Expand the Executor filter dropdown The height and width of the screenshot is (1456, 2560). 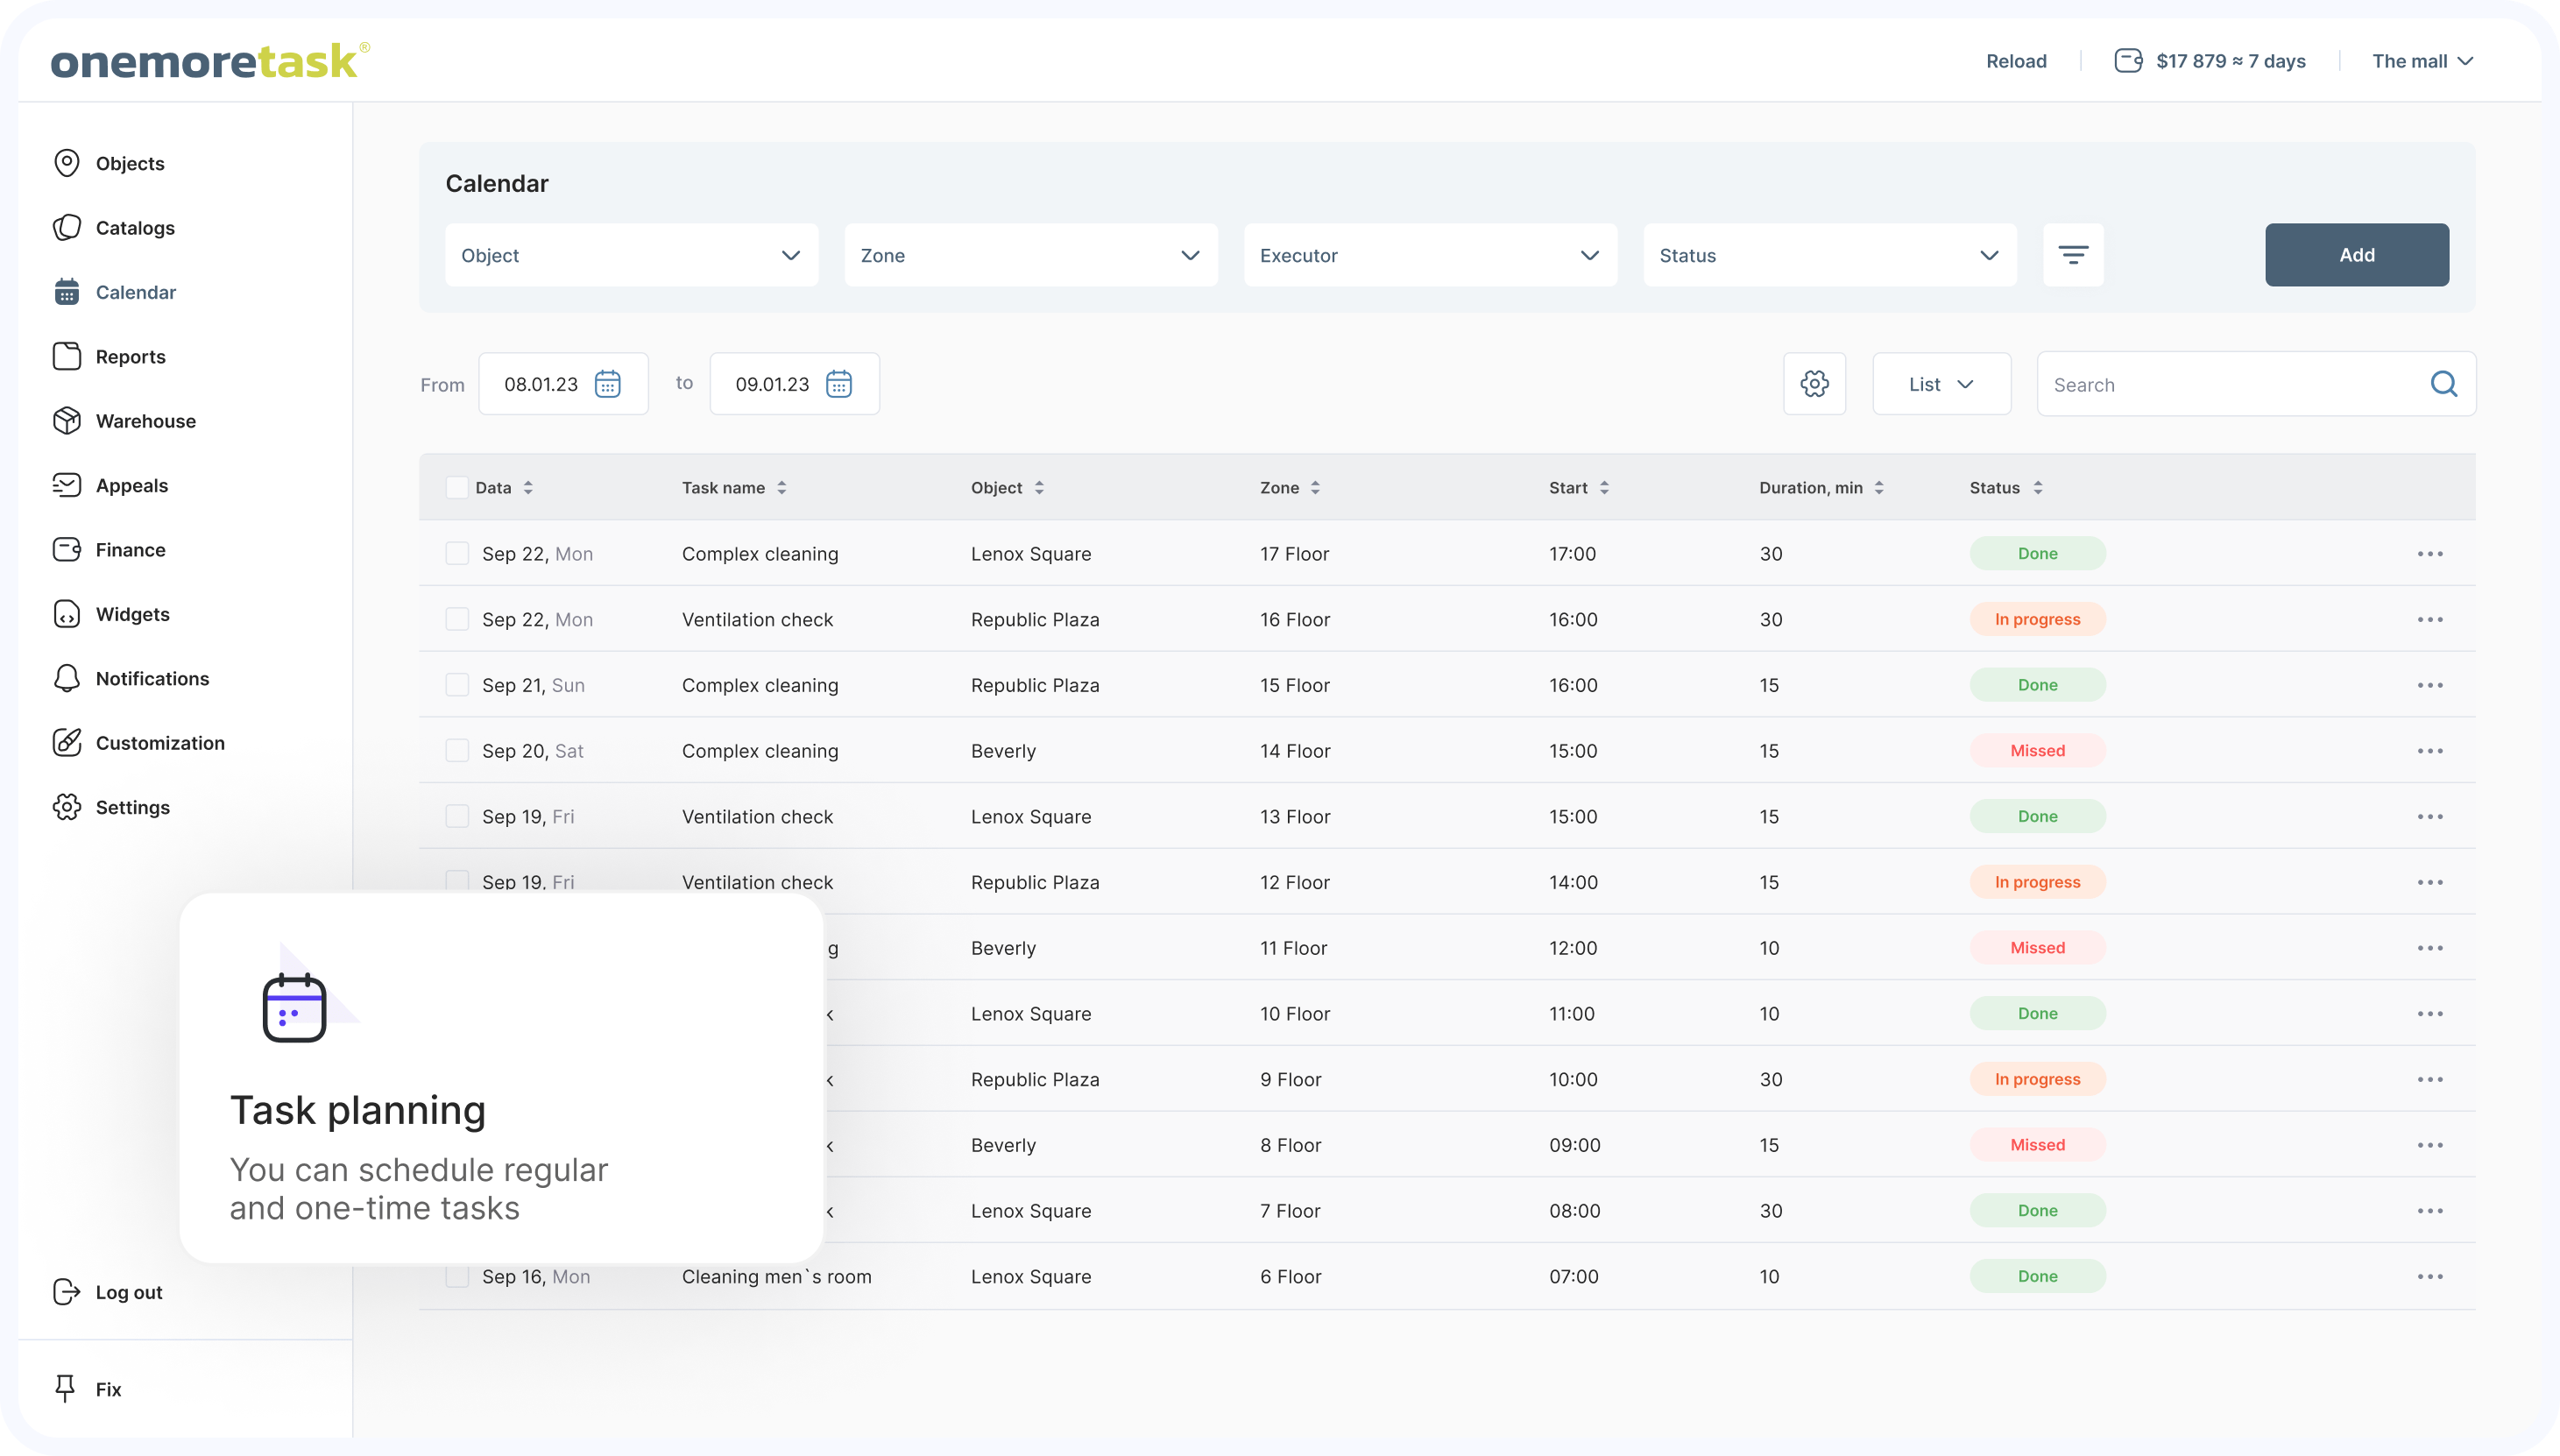(x=1430, y=255)
